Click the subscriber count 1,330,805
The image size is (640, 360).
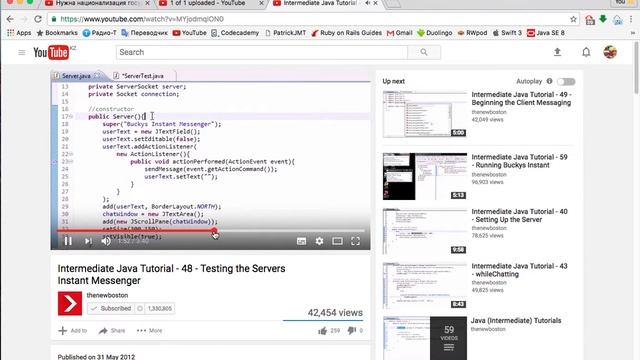(x=160, y=309)
